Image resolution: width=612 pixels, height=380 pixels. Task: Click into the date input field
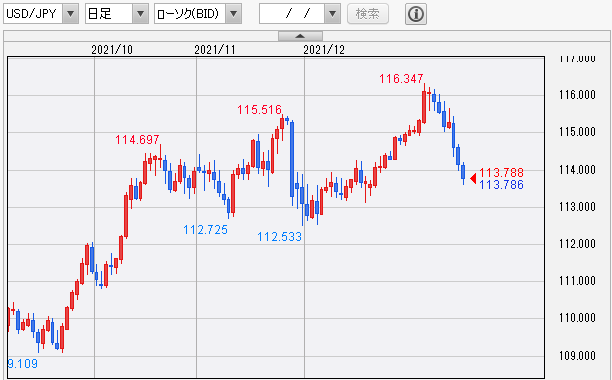tap(292, 14)
